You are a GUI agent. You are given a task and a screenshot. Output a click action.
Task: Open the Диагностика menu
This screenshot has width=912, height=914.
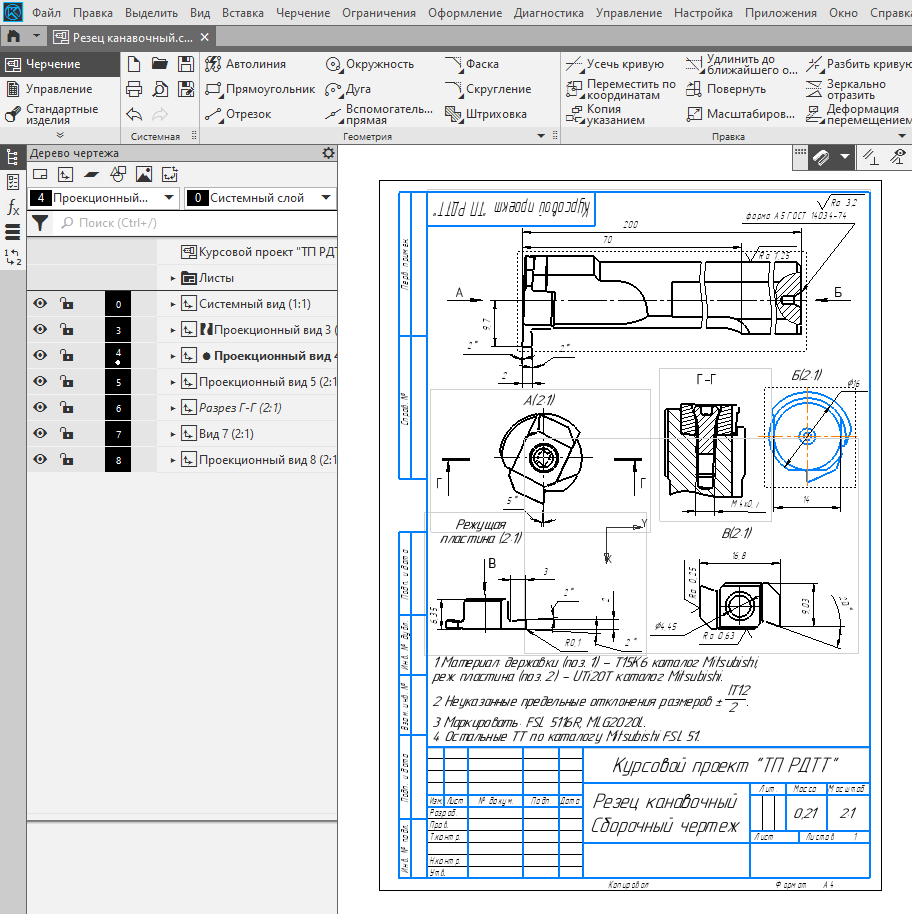click(548, 14)
